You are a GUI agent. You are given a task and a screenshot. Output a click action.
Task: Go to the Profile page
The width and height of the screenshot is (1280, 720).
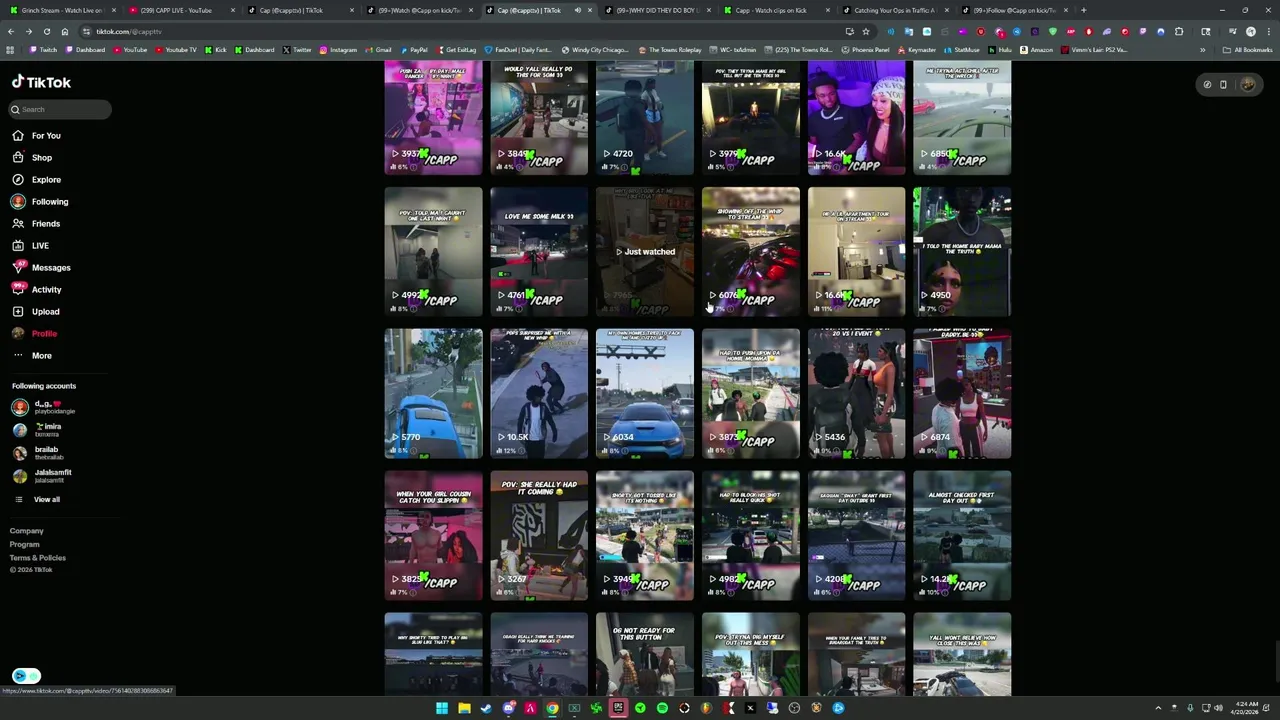click(x=34, y=333)
